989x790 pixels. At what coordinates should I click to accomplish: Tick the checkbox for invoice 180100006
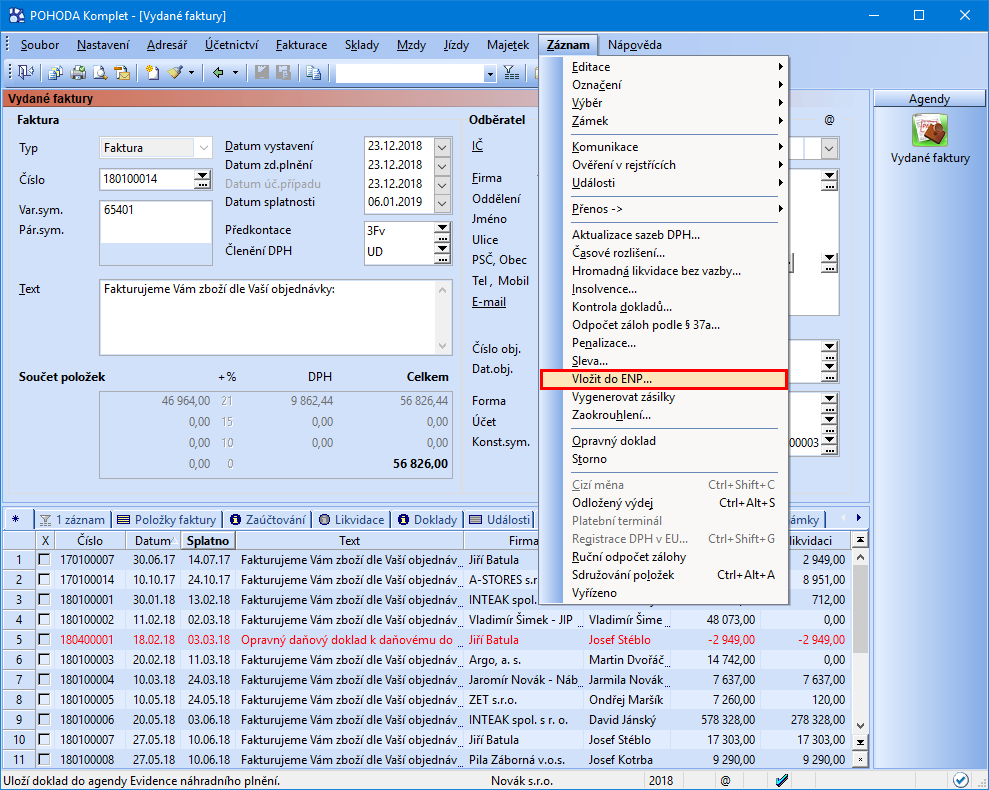[x=44, y=719]
